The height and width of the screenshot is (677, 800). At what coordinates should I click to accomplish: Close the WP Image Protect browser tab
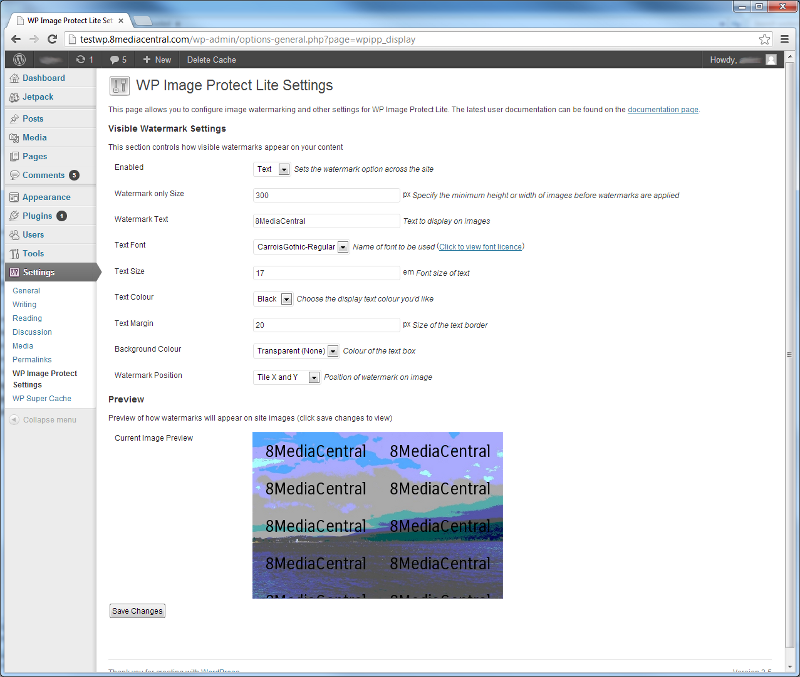coord(121,21)
